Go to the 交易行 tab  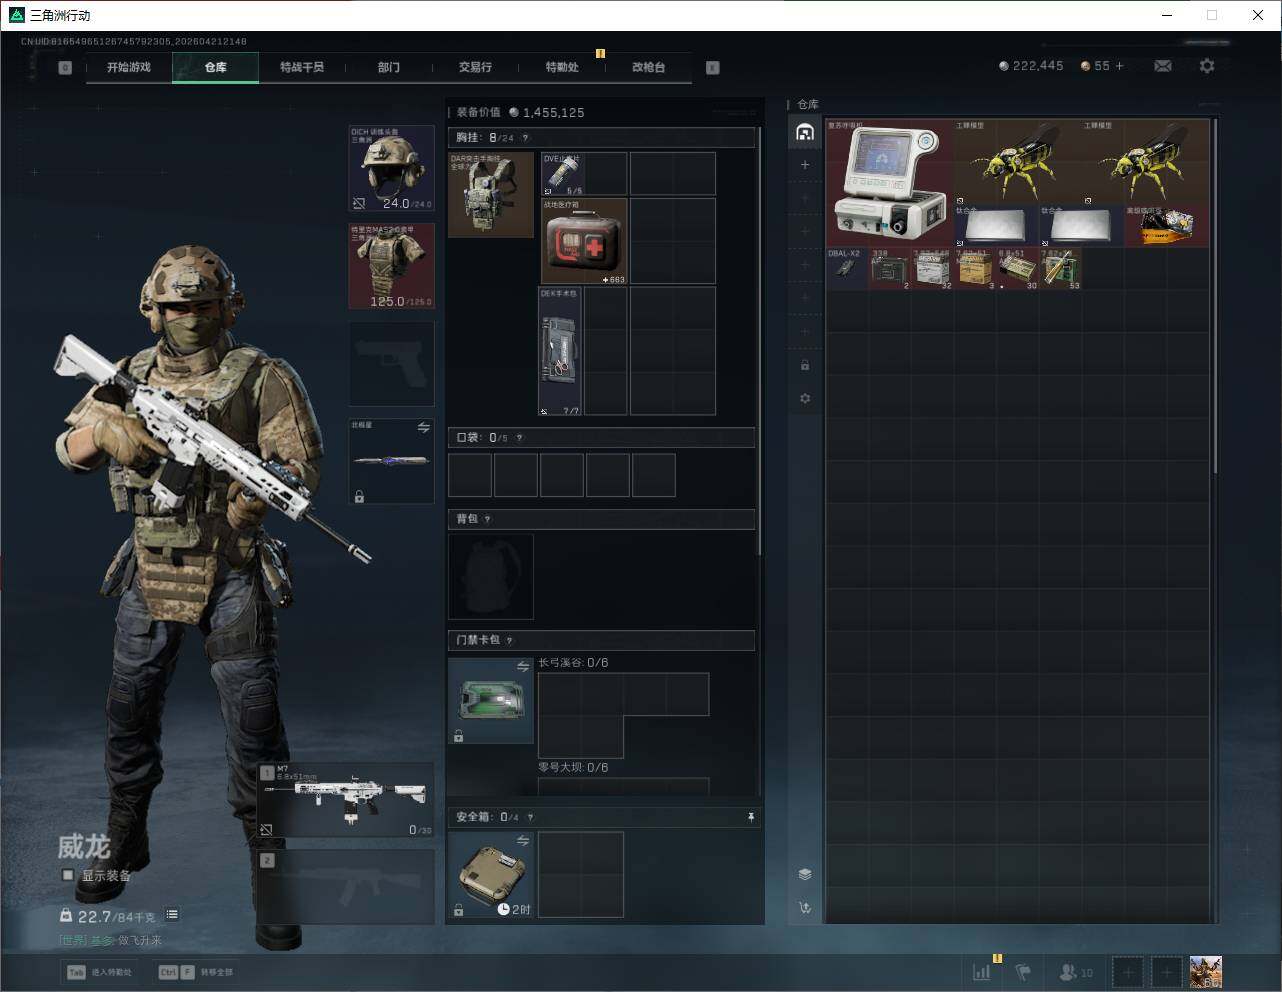point(475,67)
